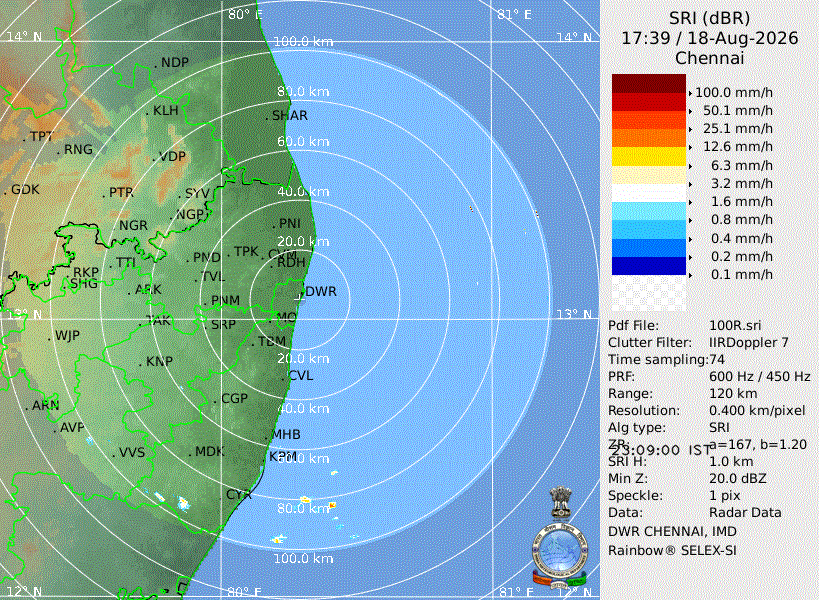
Task: Click the DWR radar center marker
Action: click(x=299, y=296)
